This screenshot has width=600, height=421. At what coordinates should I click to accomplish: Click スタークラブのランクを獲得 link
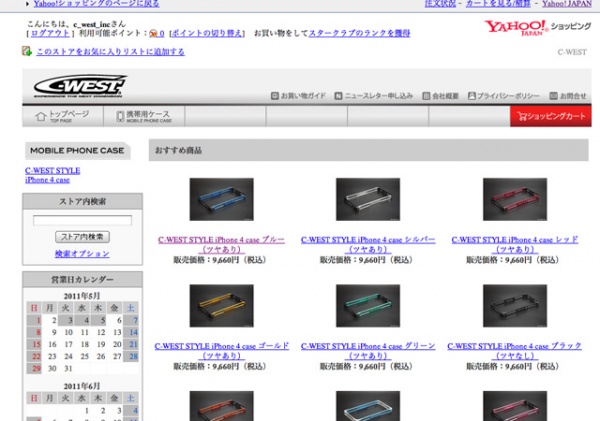pyautogui.click(x=359, y=33)
